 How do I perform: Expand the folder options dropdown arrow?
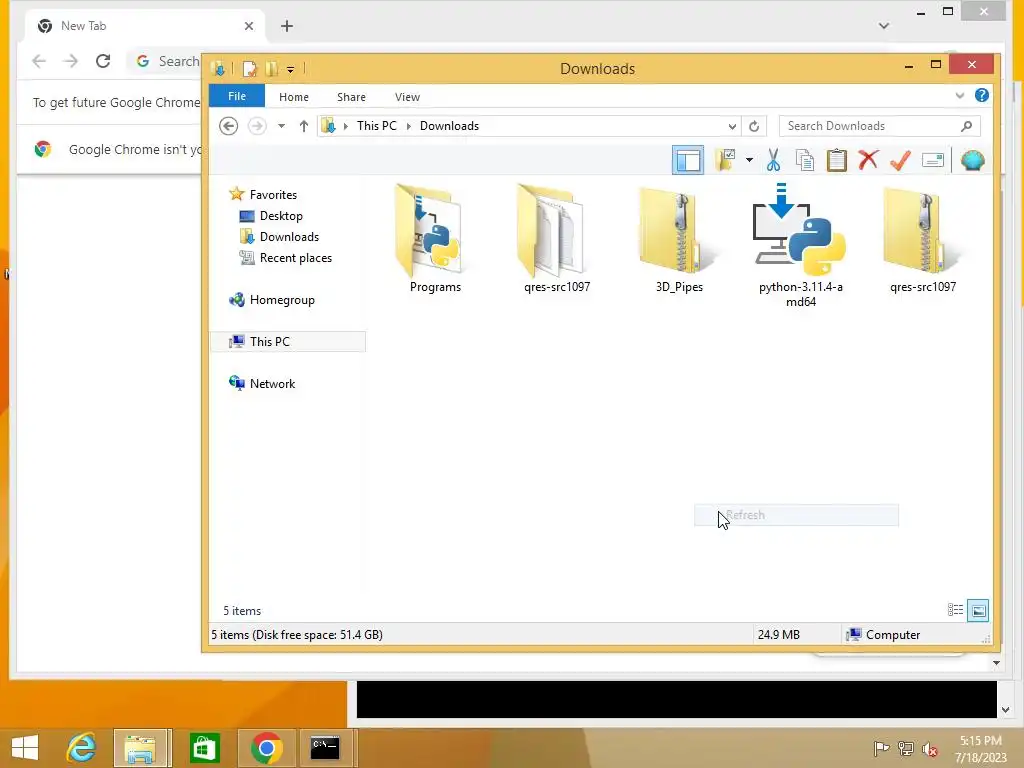coord(749,160)
